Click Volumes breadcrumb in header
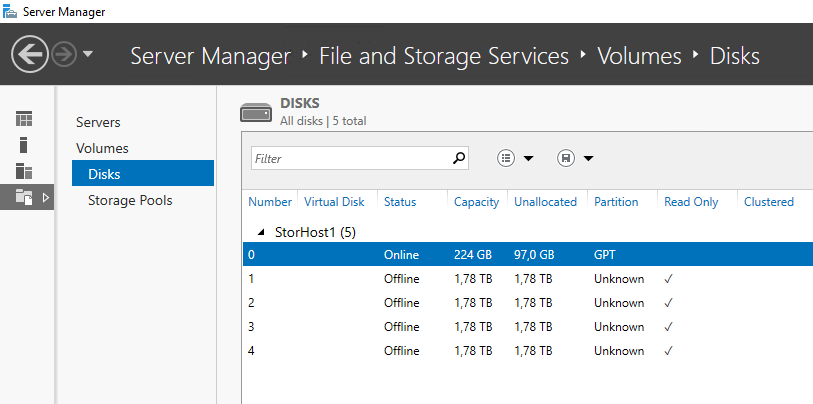 click(x=639, y=56)
